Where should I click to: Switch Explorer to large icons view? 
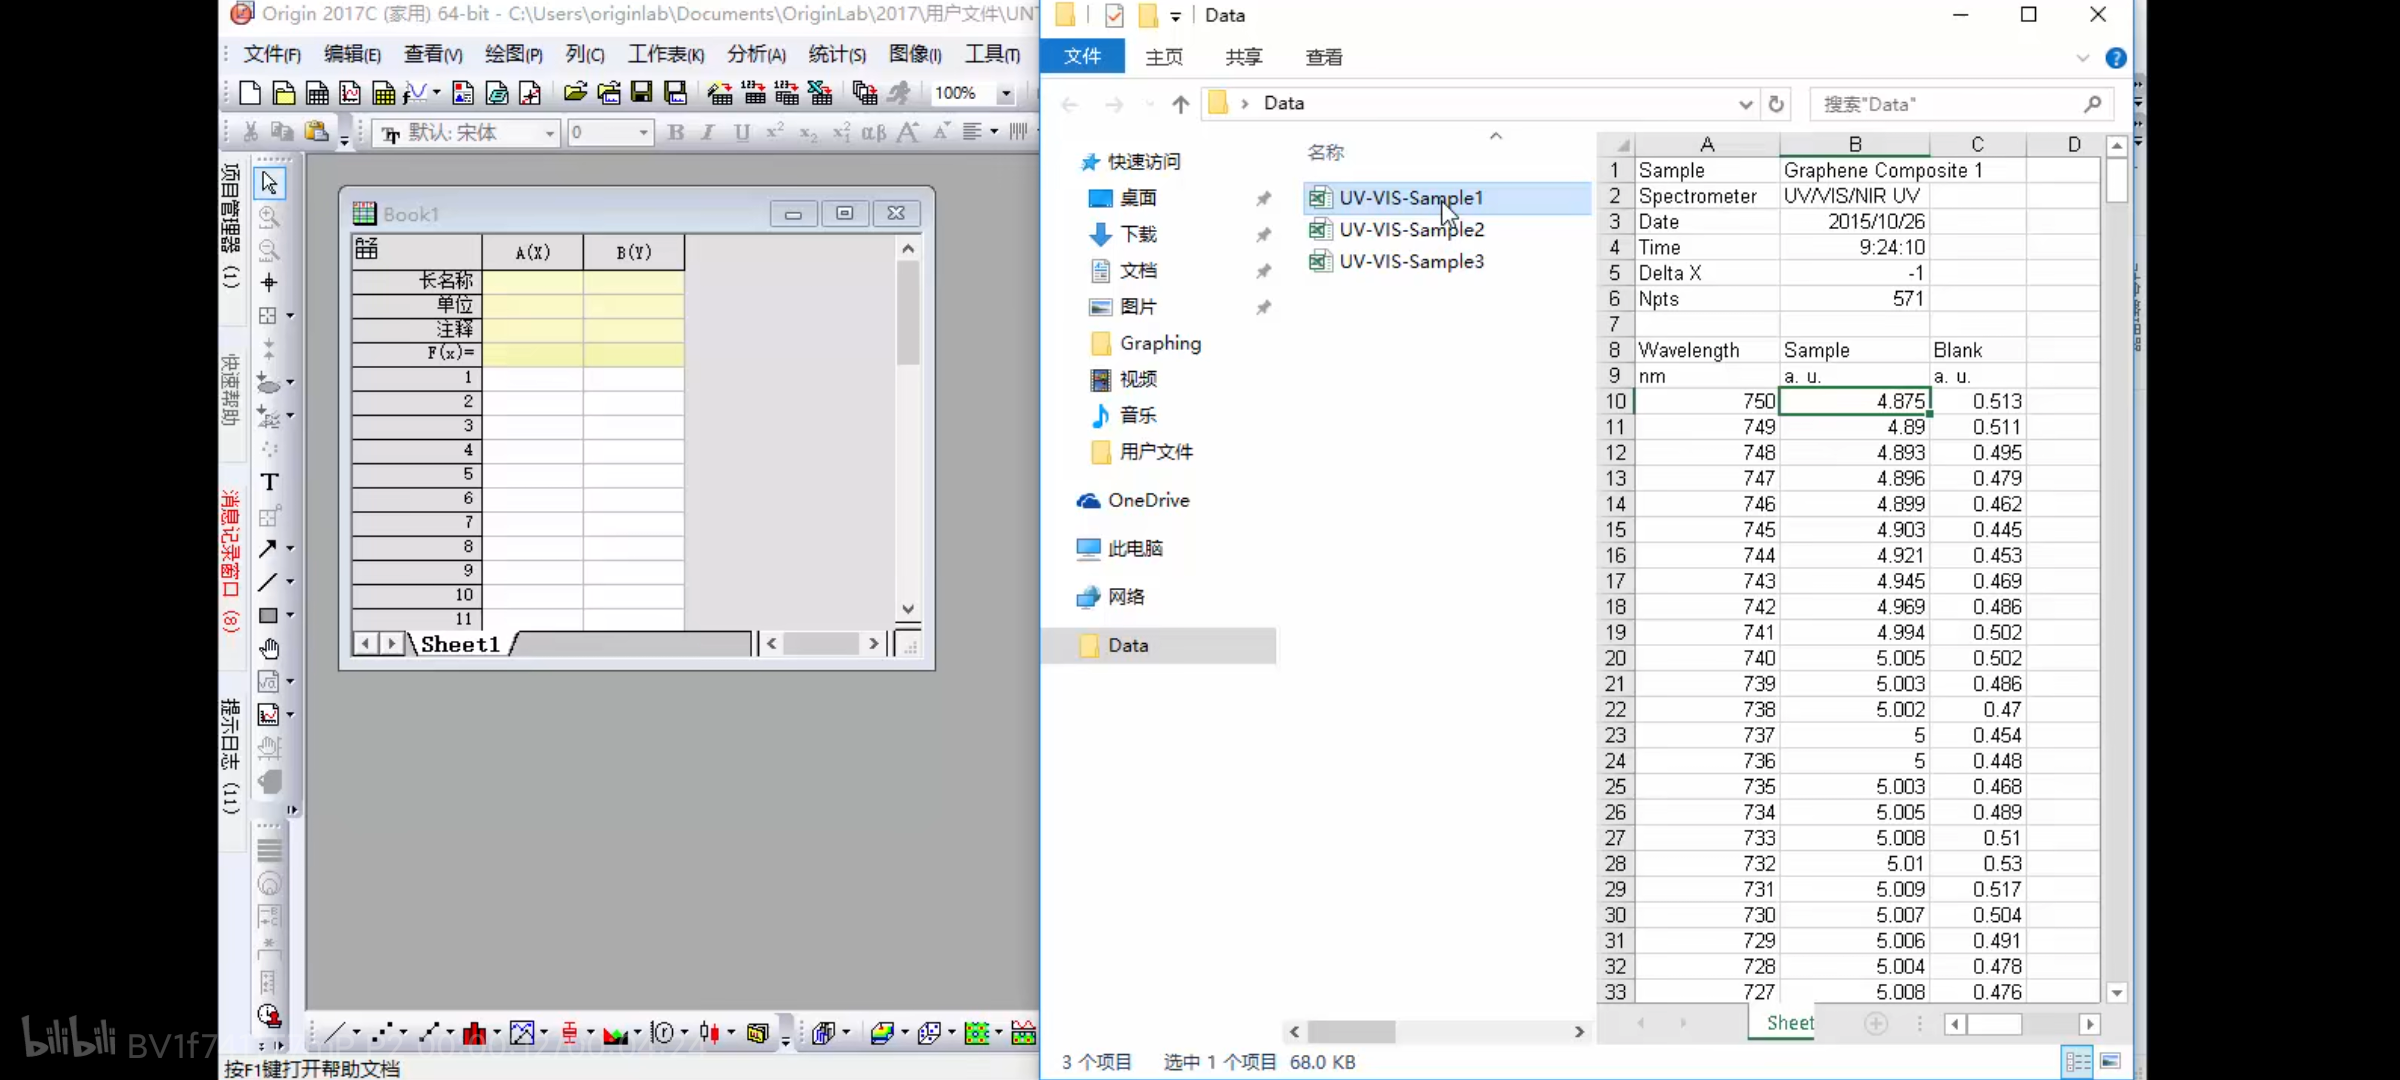point(2110,1061)
